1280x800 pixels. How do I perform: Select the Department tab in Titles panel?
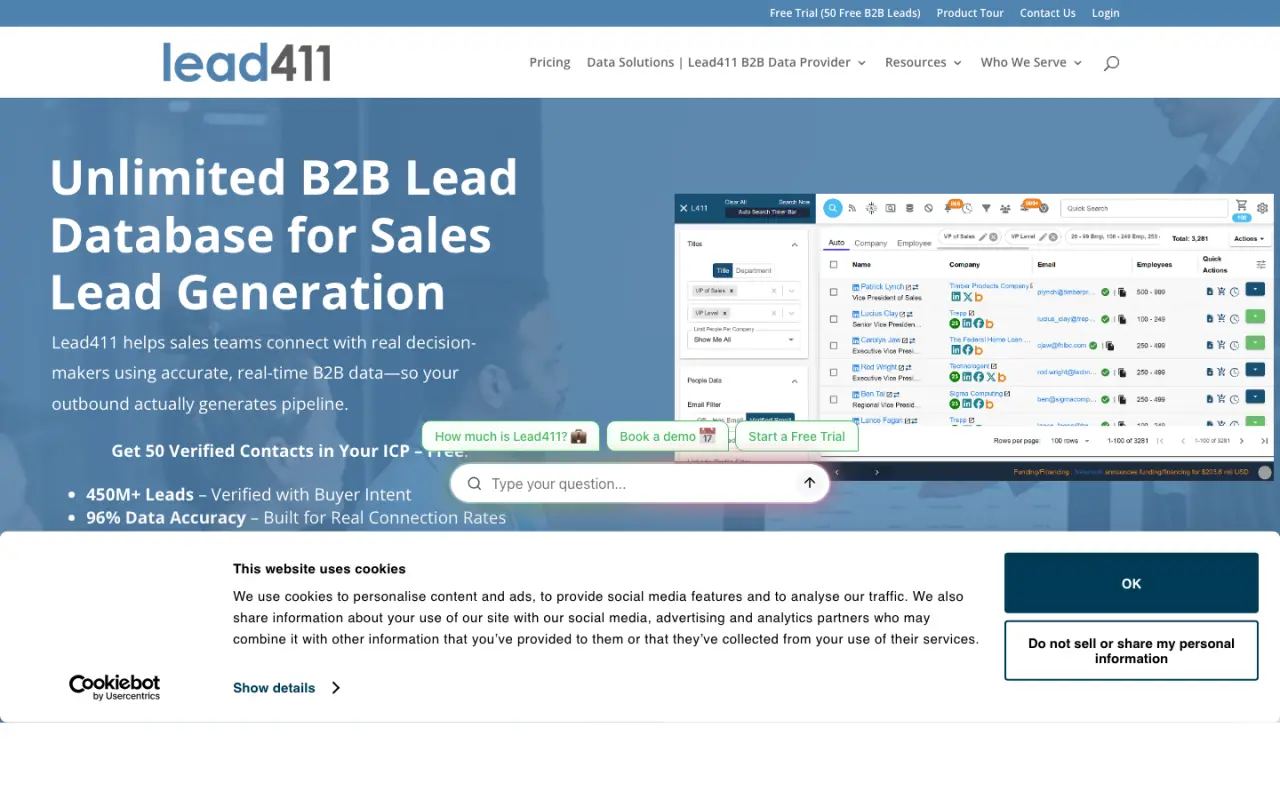[753, 270]
